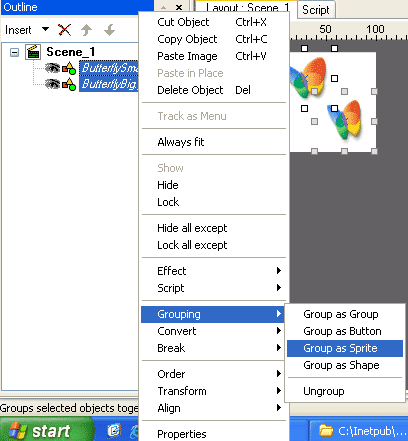Open the Insert dropdown arrow
408x441 pixels.
click(45, 29)
